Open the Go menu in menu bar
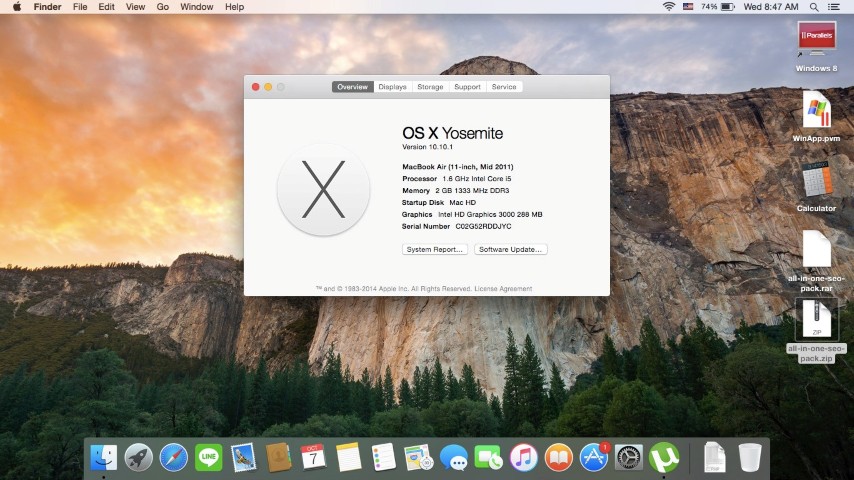Image resolution: width=854 pixels, height=480 pixels. pyautogui.click(x=163, y=7)
